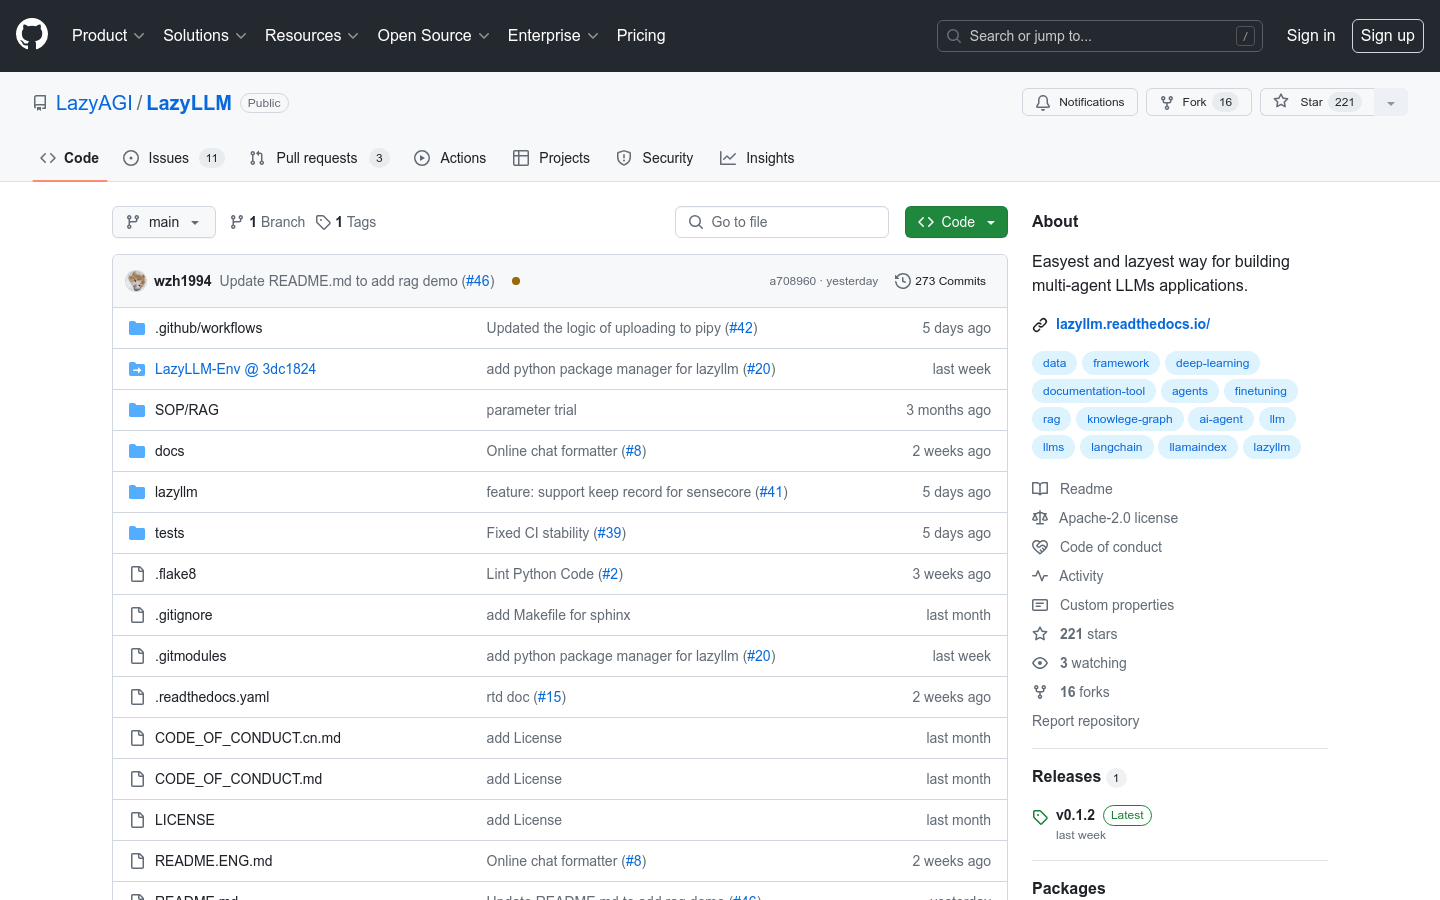The height and width of the screenshot is (900, 1440).
Task: Switch to the Pull requests tab
Action: (319, 158)
